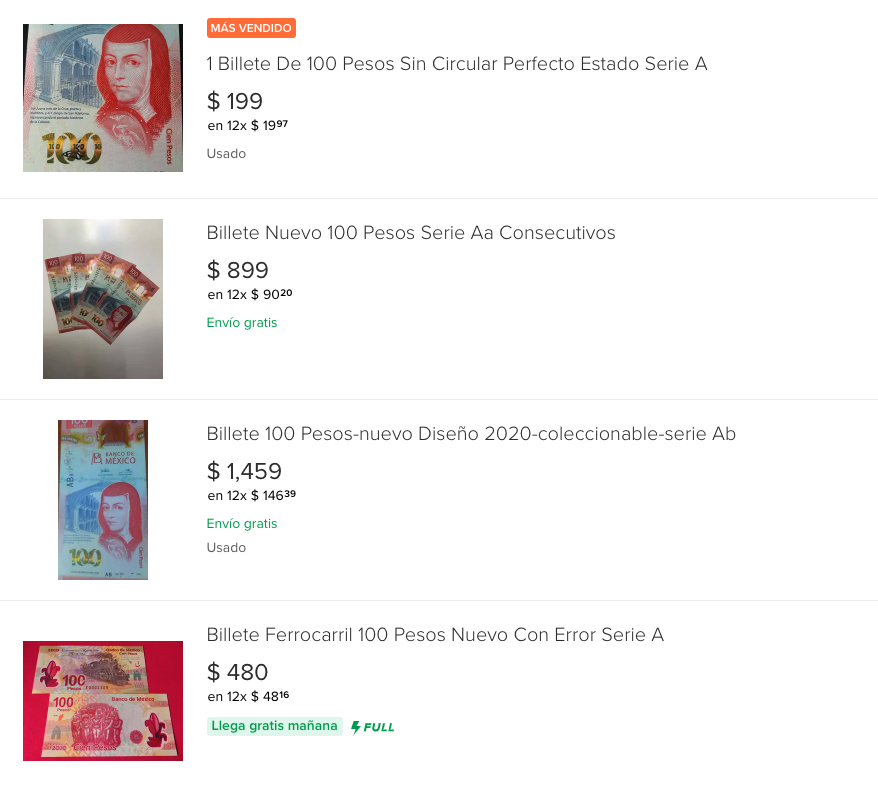878x800 pixels.
Task: Open Billete Nuevo Serie Aa Consecutivos listing
Action: pyautogui.click(x=411, y=233)
